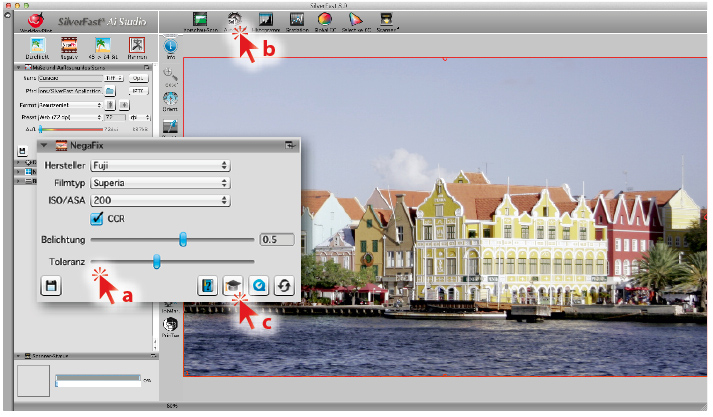Open NegaFix expert mode graduation cap icon

[233, 284]
